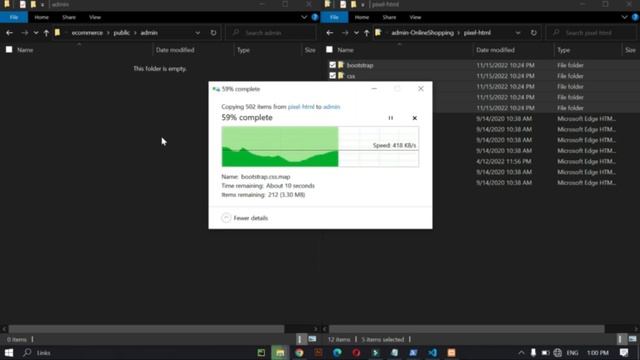Sort admin window by Type column
This screenshot has height=360, width=640.
(243, 50)
